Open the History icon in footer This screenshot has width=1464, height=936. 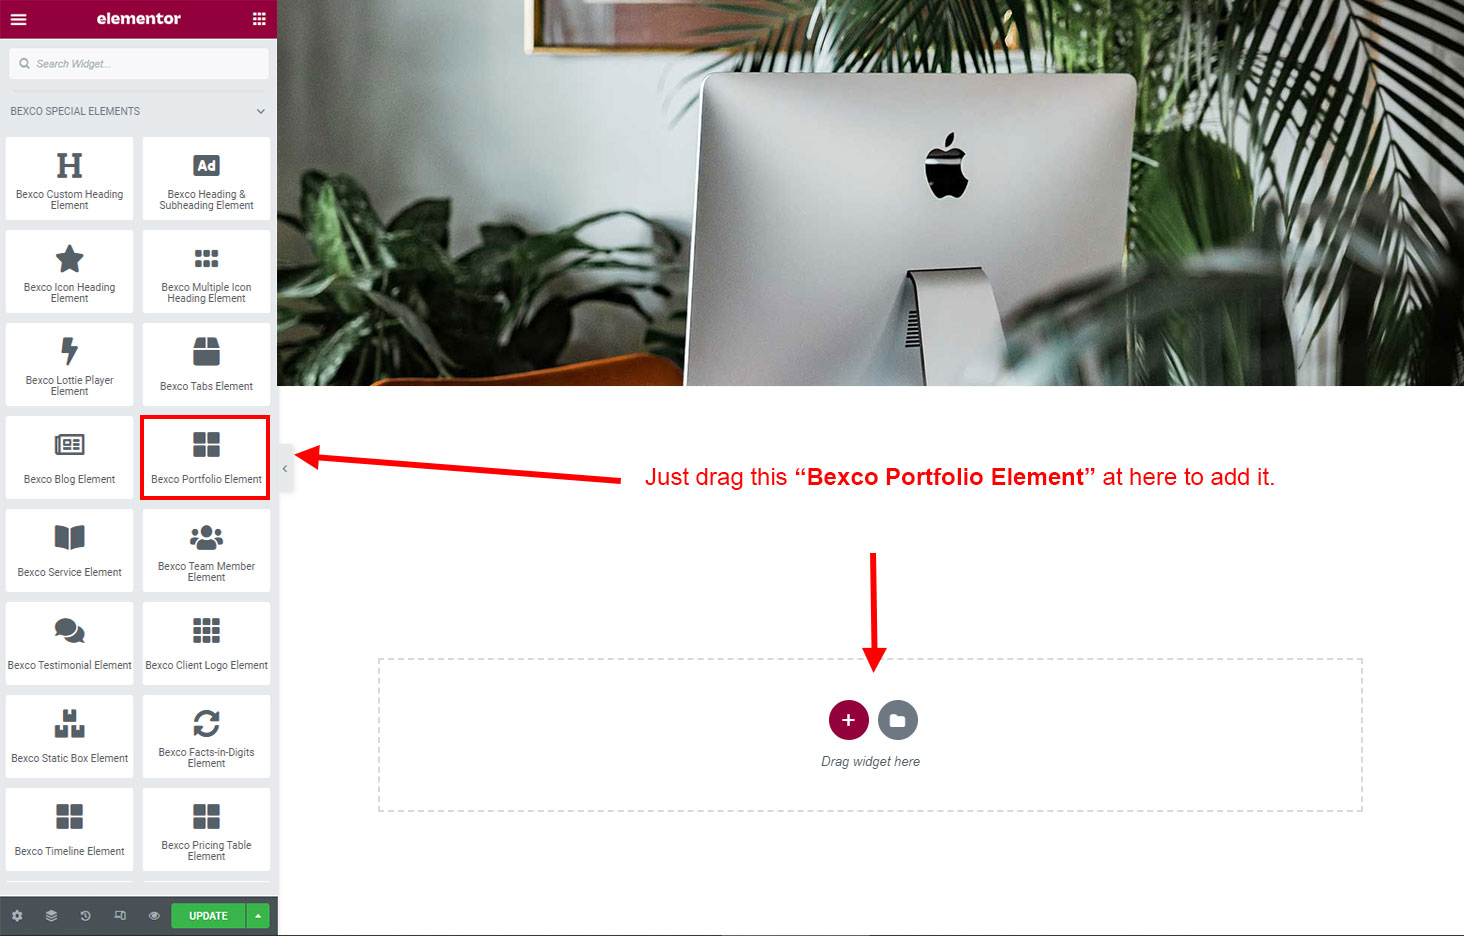click(x=86, y=916)
